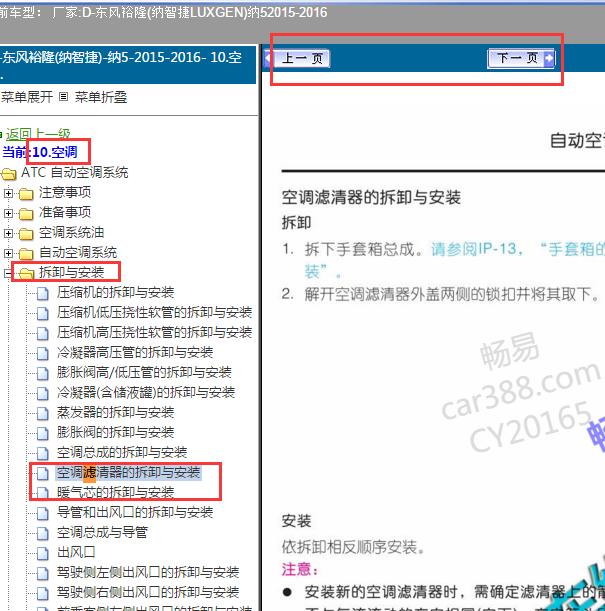Click the 空调滤清器的拆卸与安装 content heading
This screenshot has height=611, width=605.
[x=371, y=197]
